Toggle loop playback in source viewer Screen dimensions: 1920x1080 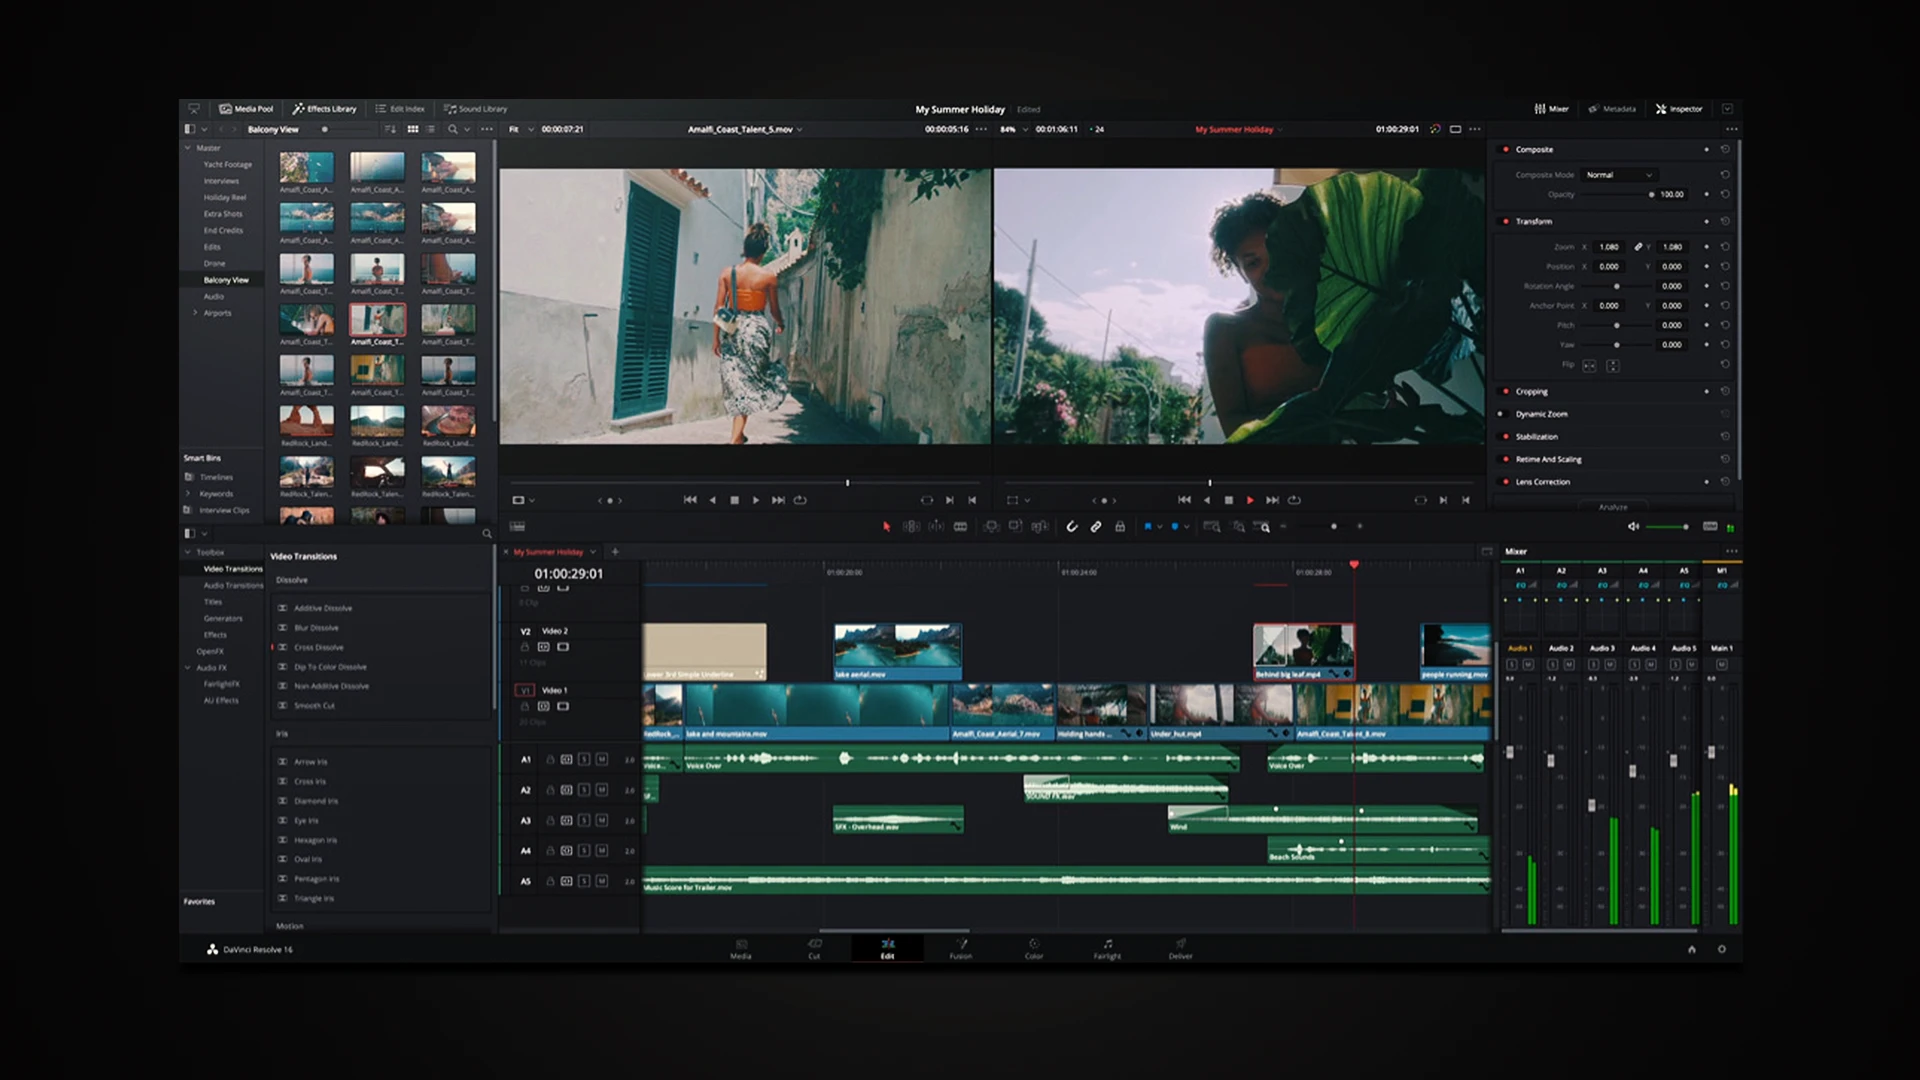click(800, 500)
